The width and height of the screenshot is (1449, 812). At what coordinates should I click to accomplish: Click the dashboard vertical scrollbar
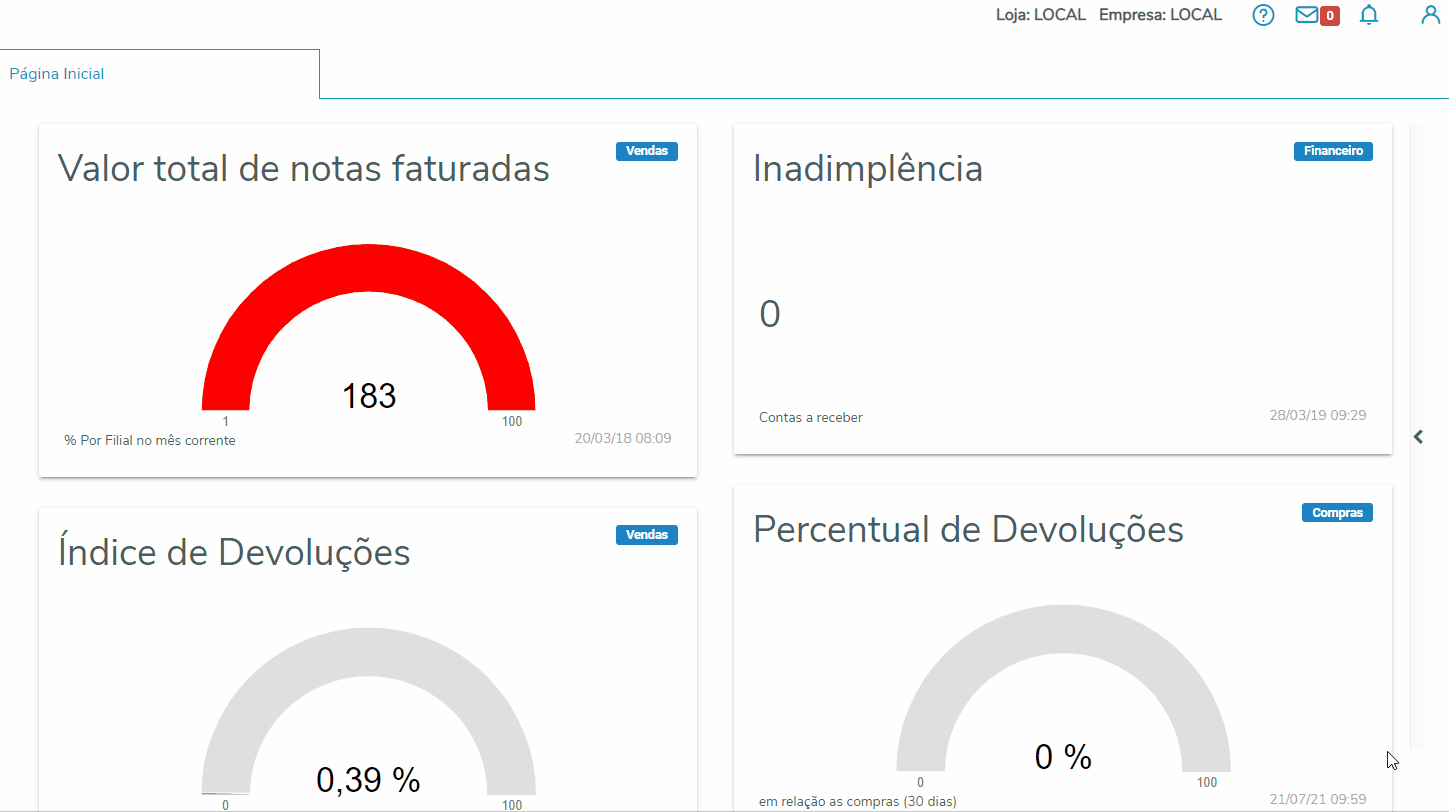click(1417, 437)
